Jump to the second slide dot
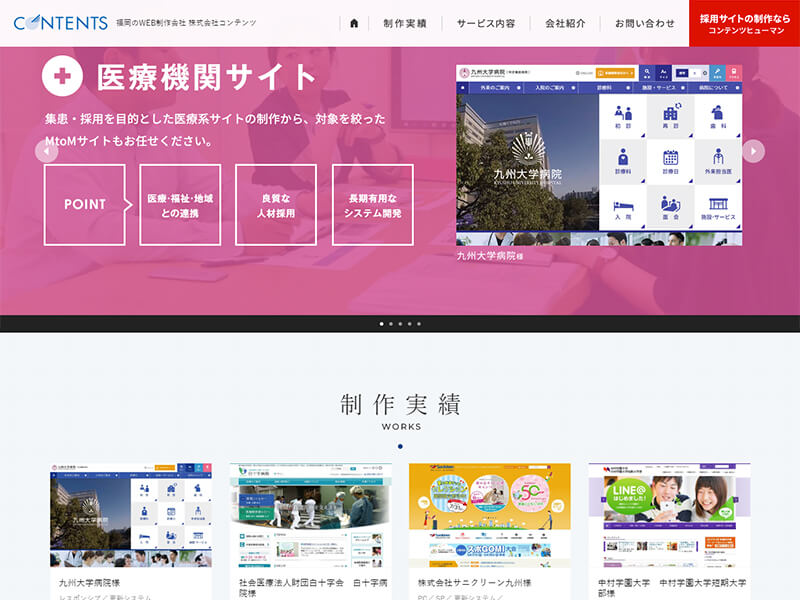Screen dimensions: 800x600 pos(391,324)
